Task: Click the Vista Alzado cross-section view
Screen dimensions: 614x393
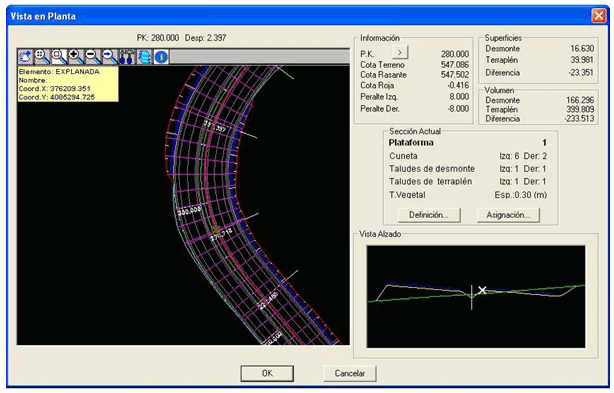Action: click(x=476, y=296)
